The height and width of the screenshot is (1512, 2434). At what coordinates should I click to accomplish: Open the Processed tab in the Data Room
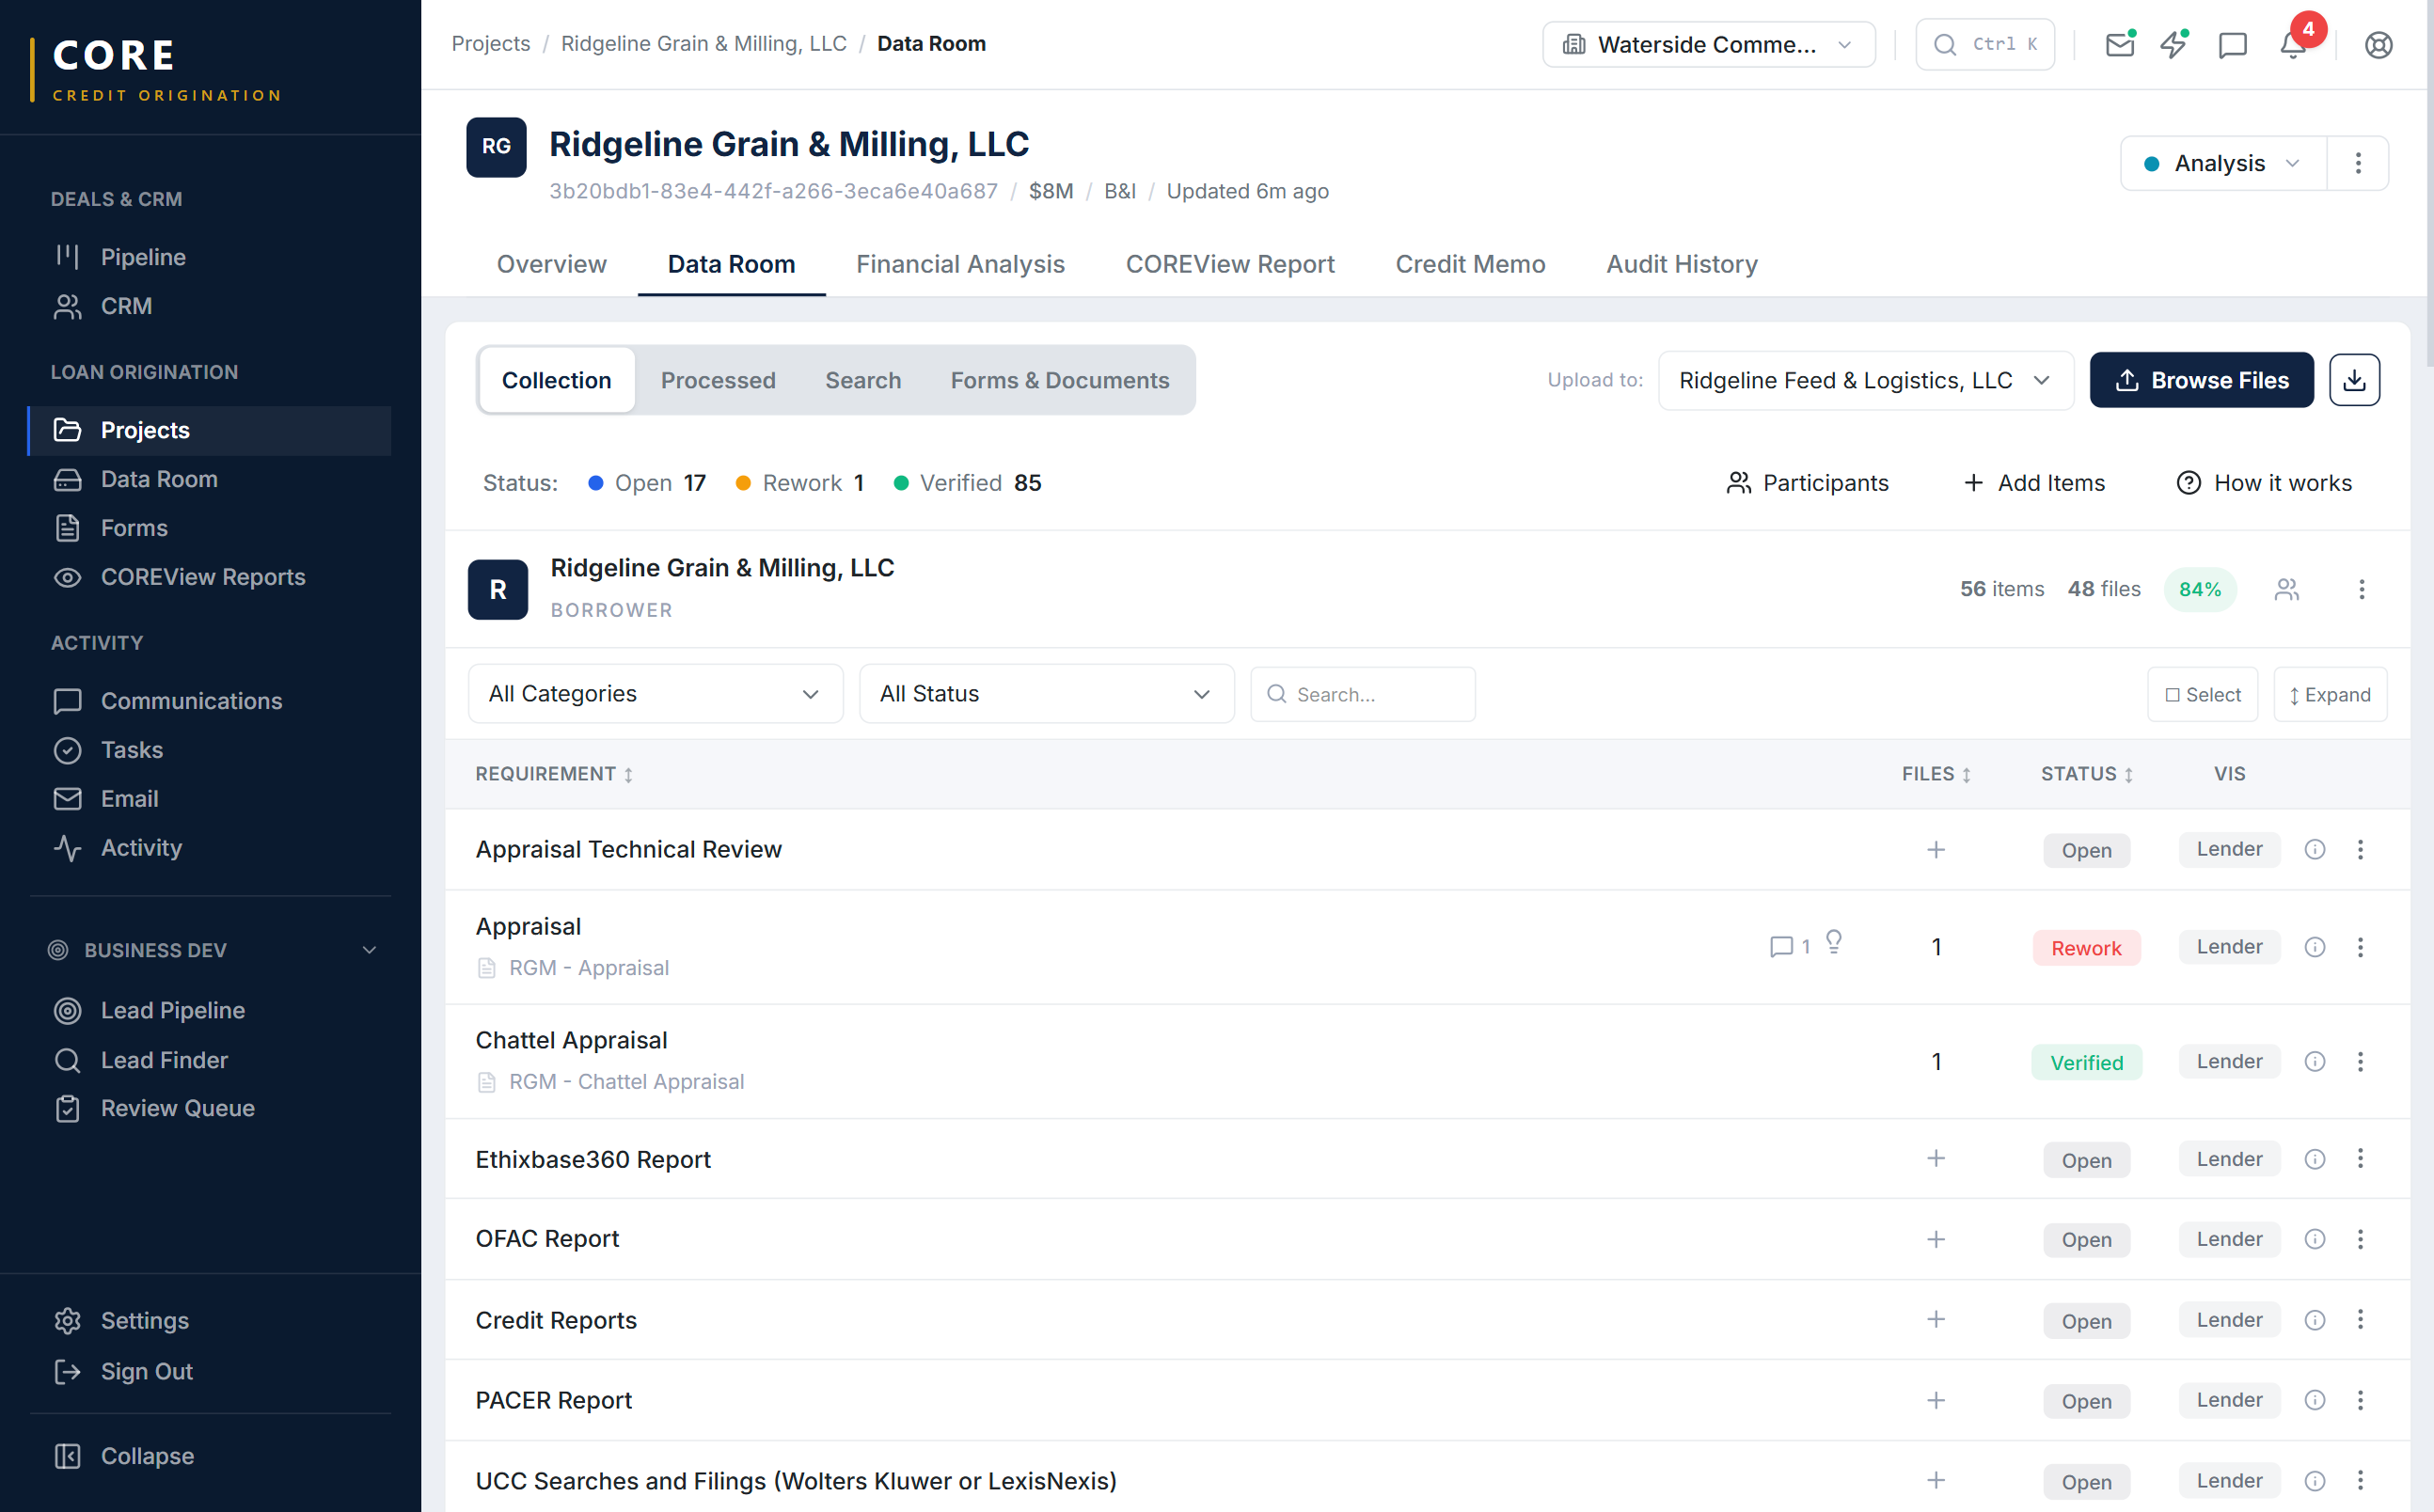(718, 380)
